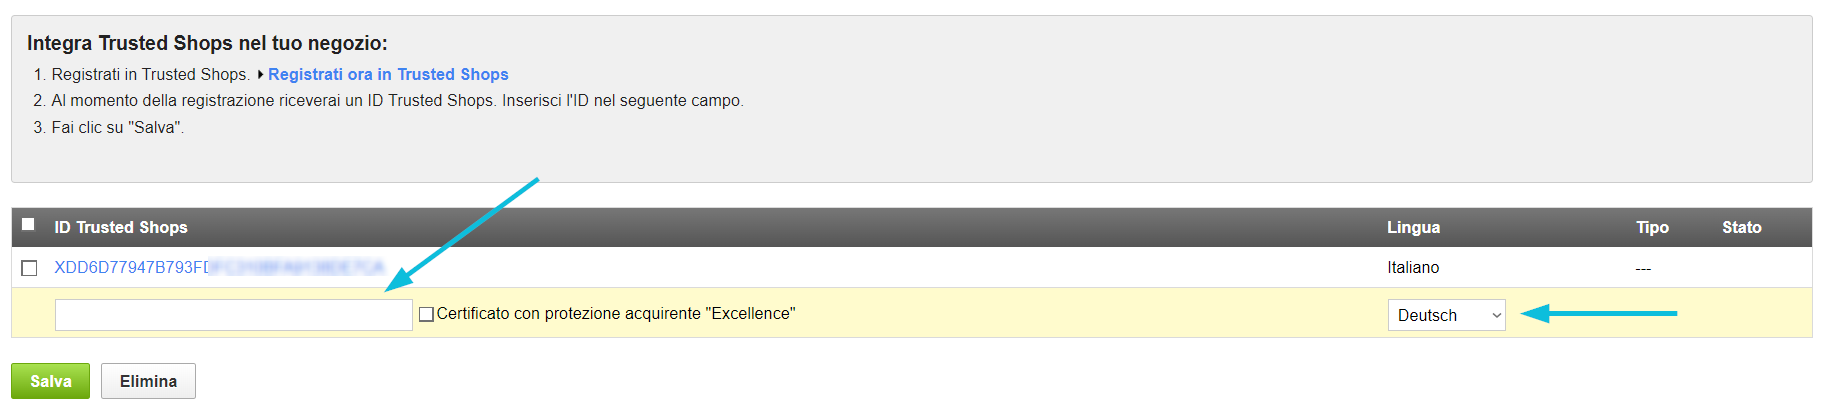Open the "Registrati ora in Trusted Shops" link
The height and width of the screenshot is (412, 1828).
[388, 74]
